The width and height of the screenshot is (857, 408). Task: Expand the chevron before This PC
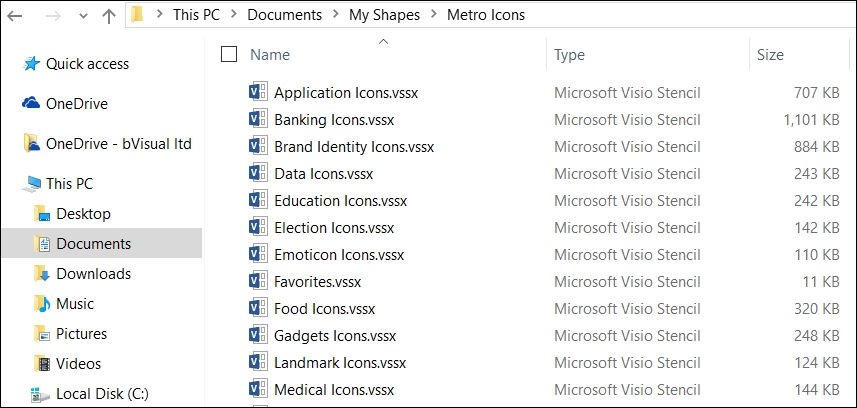coord(160,15)
